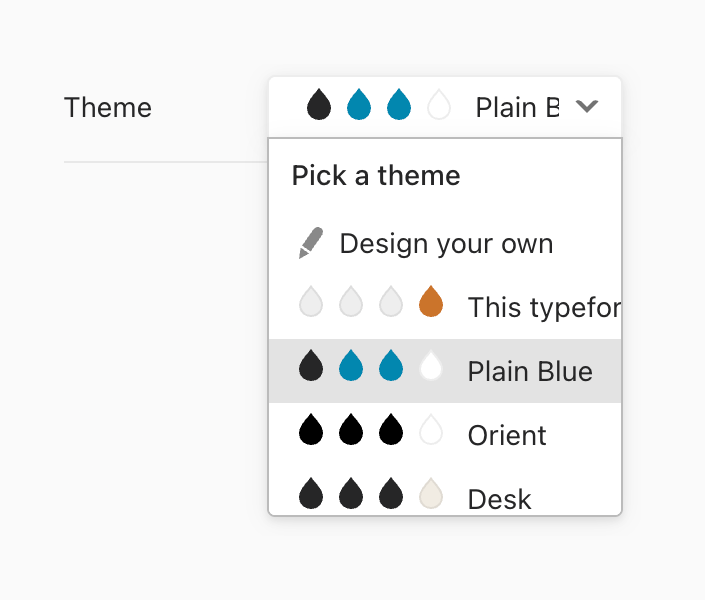Click the selected Plain Blue theme field
Viewport: 705px width, 600px height.
coord(516,107)
